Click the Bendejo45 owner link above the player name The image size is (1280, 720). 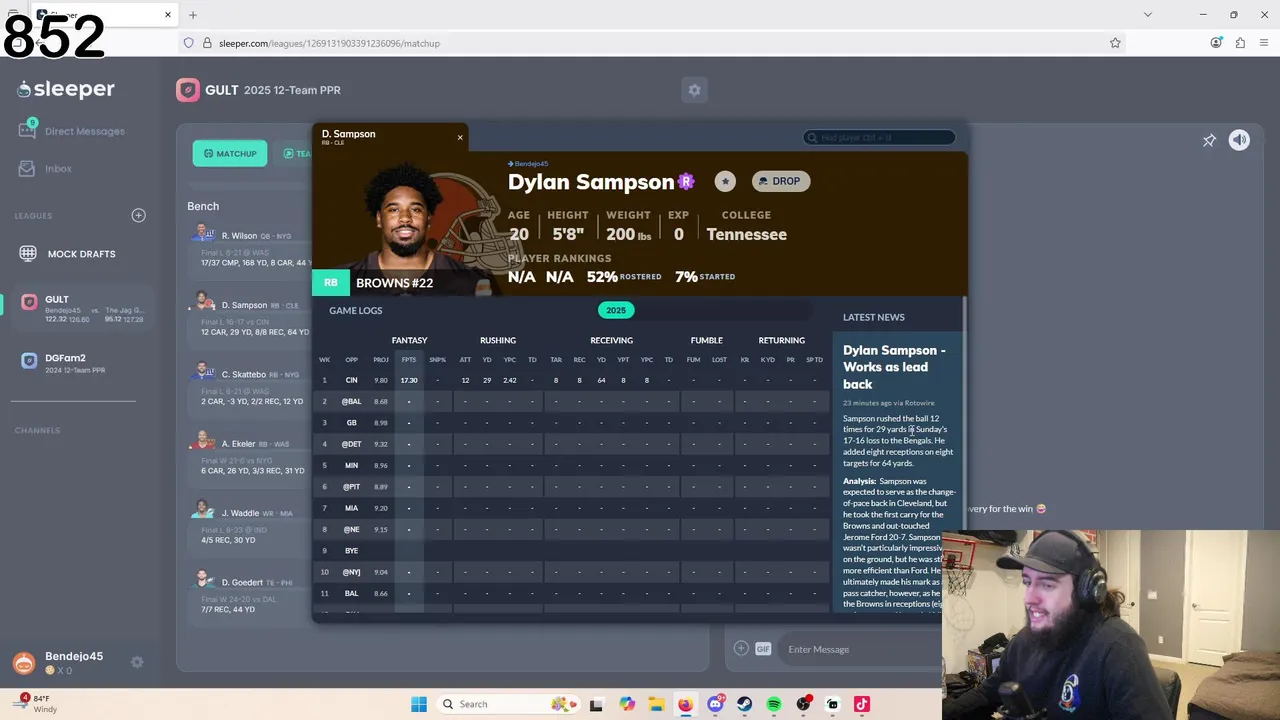pyautogui.click(x=528, y=163)
